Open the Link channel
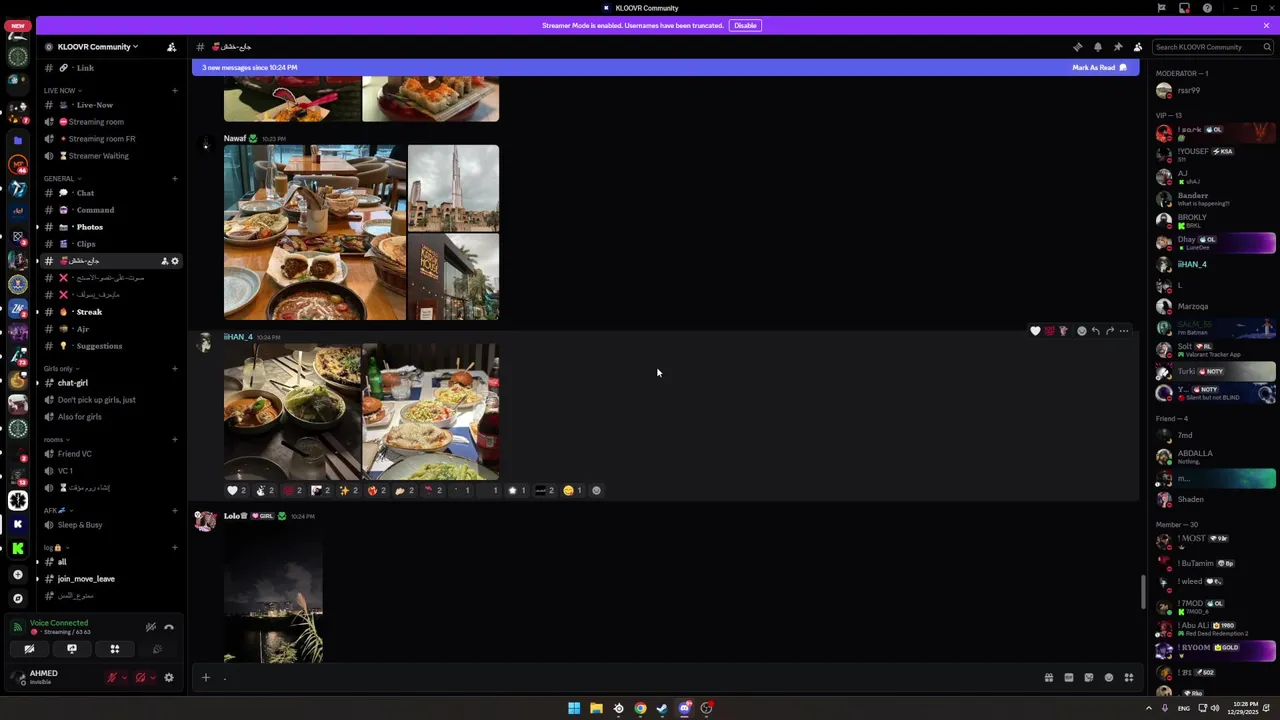Screen dimensions: 1280x720 click(x=110, y=68)
